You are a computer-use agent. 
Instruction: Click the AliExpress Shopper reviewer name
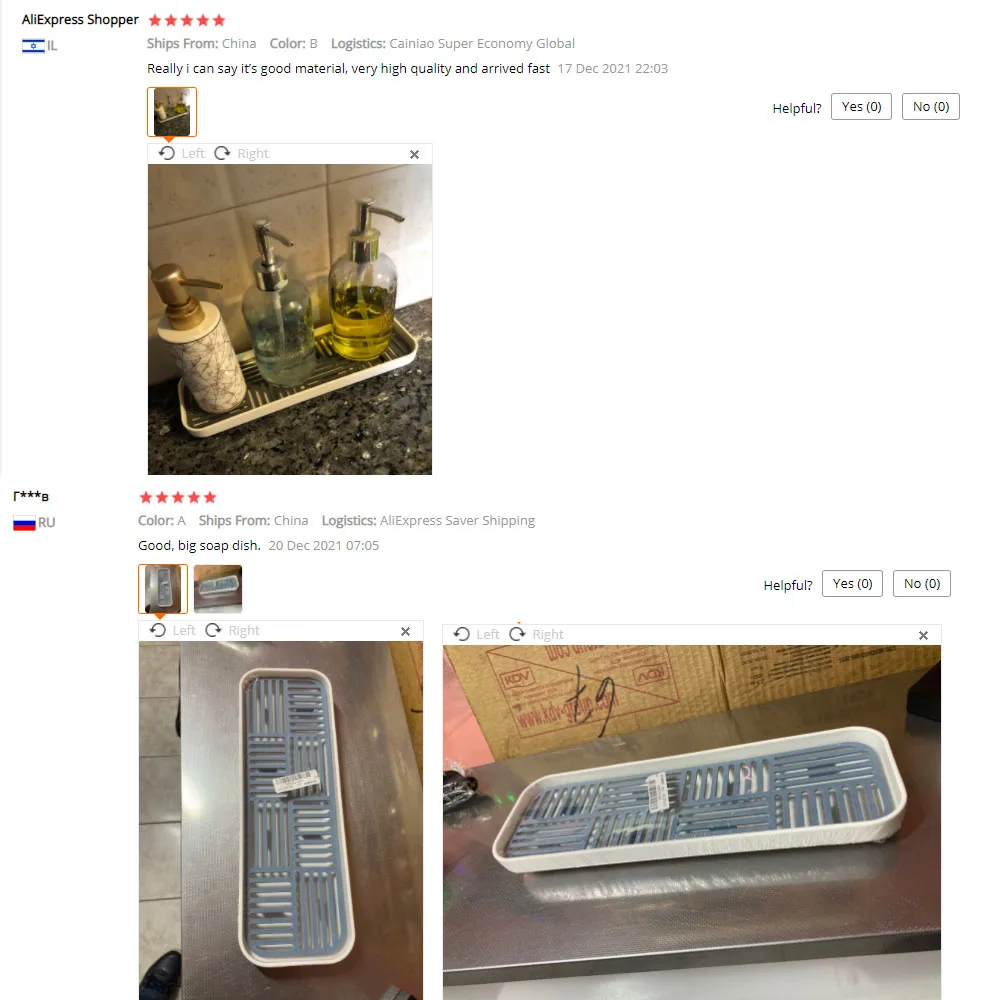(x=80, y=20)
